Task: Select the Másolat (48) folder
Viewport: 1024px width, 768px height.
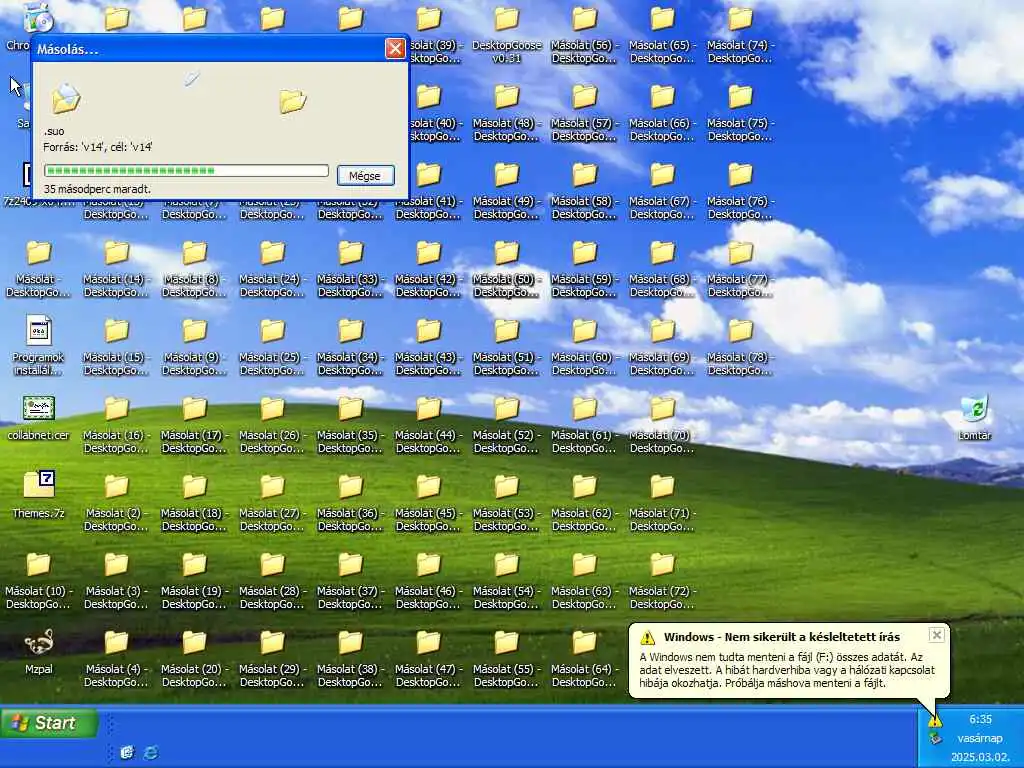Action: tap(507, 112)
